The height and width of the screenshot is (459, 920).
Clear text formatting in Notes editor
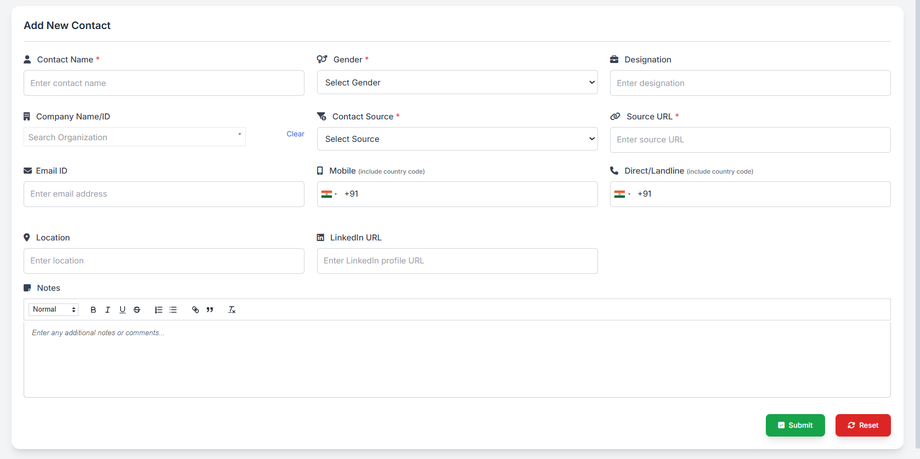(x=231, y=310)
